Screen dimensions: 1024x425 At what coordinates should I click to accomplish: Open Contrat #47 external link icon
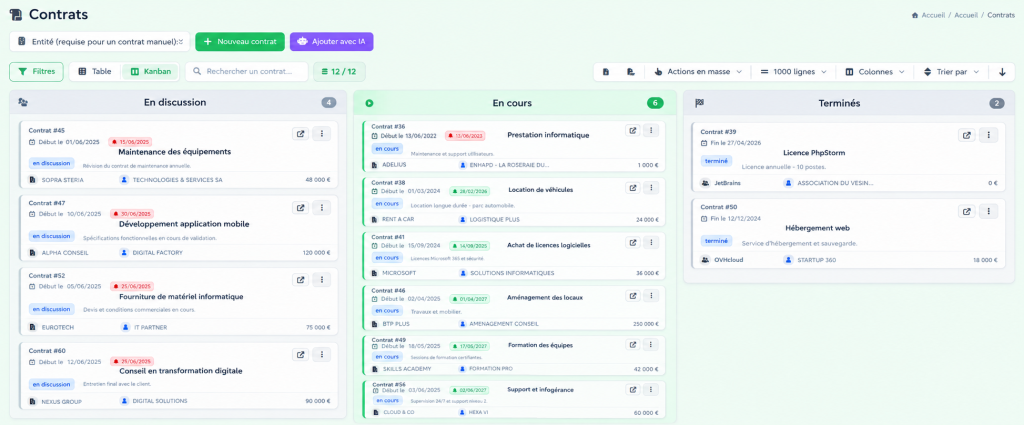(300, 208)
